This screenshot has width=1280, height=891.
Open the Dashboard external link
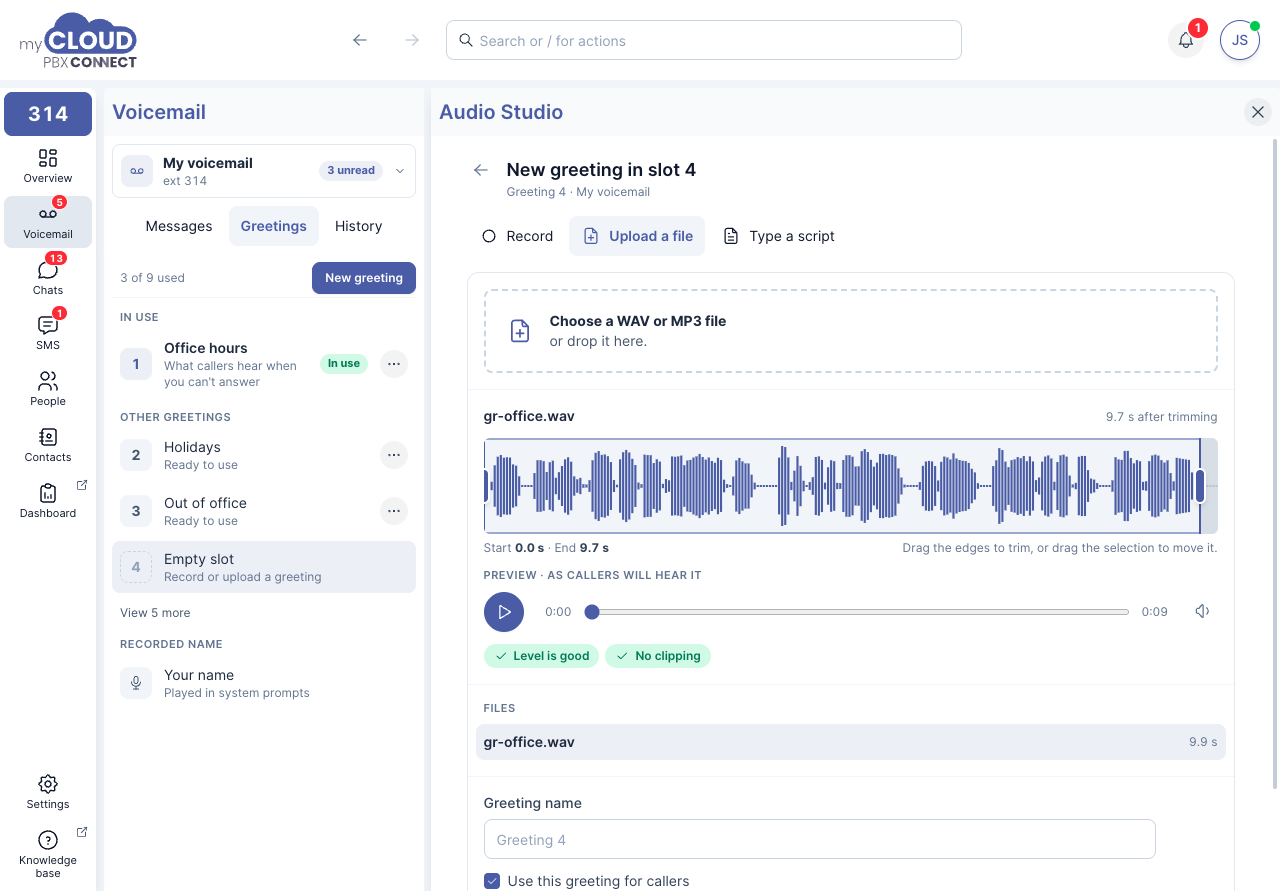[x=48, y=500]
